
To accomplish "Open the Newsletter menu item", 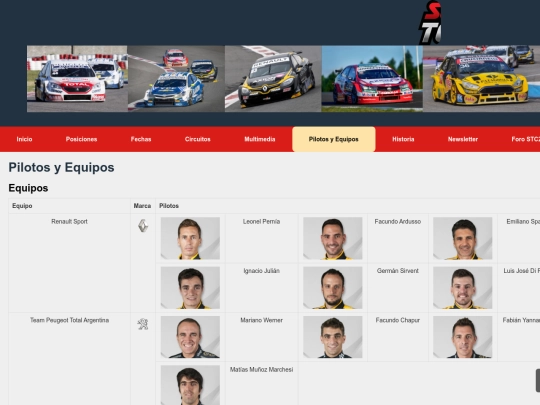I will [x=463, y=139].
